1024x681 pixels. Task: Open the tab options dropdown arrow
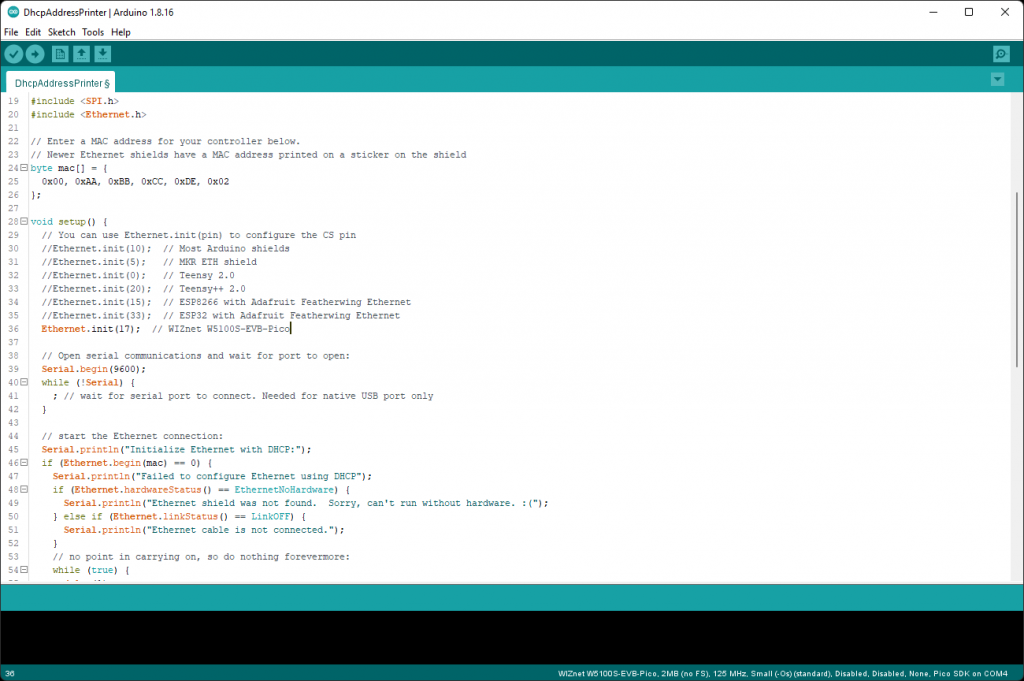point(997,80)
